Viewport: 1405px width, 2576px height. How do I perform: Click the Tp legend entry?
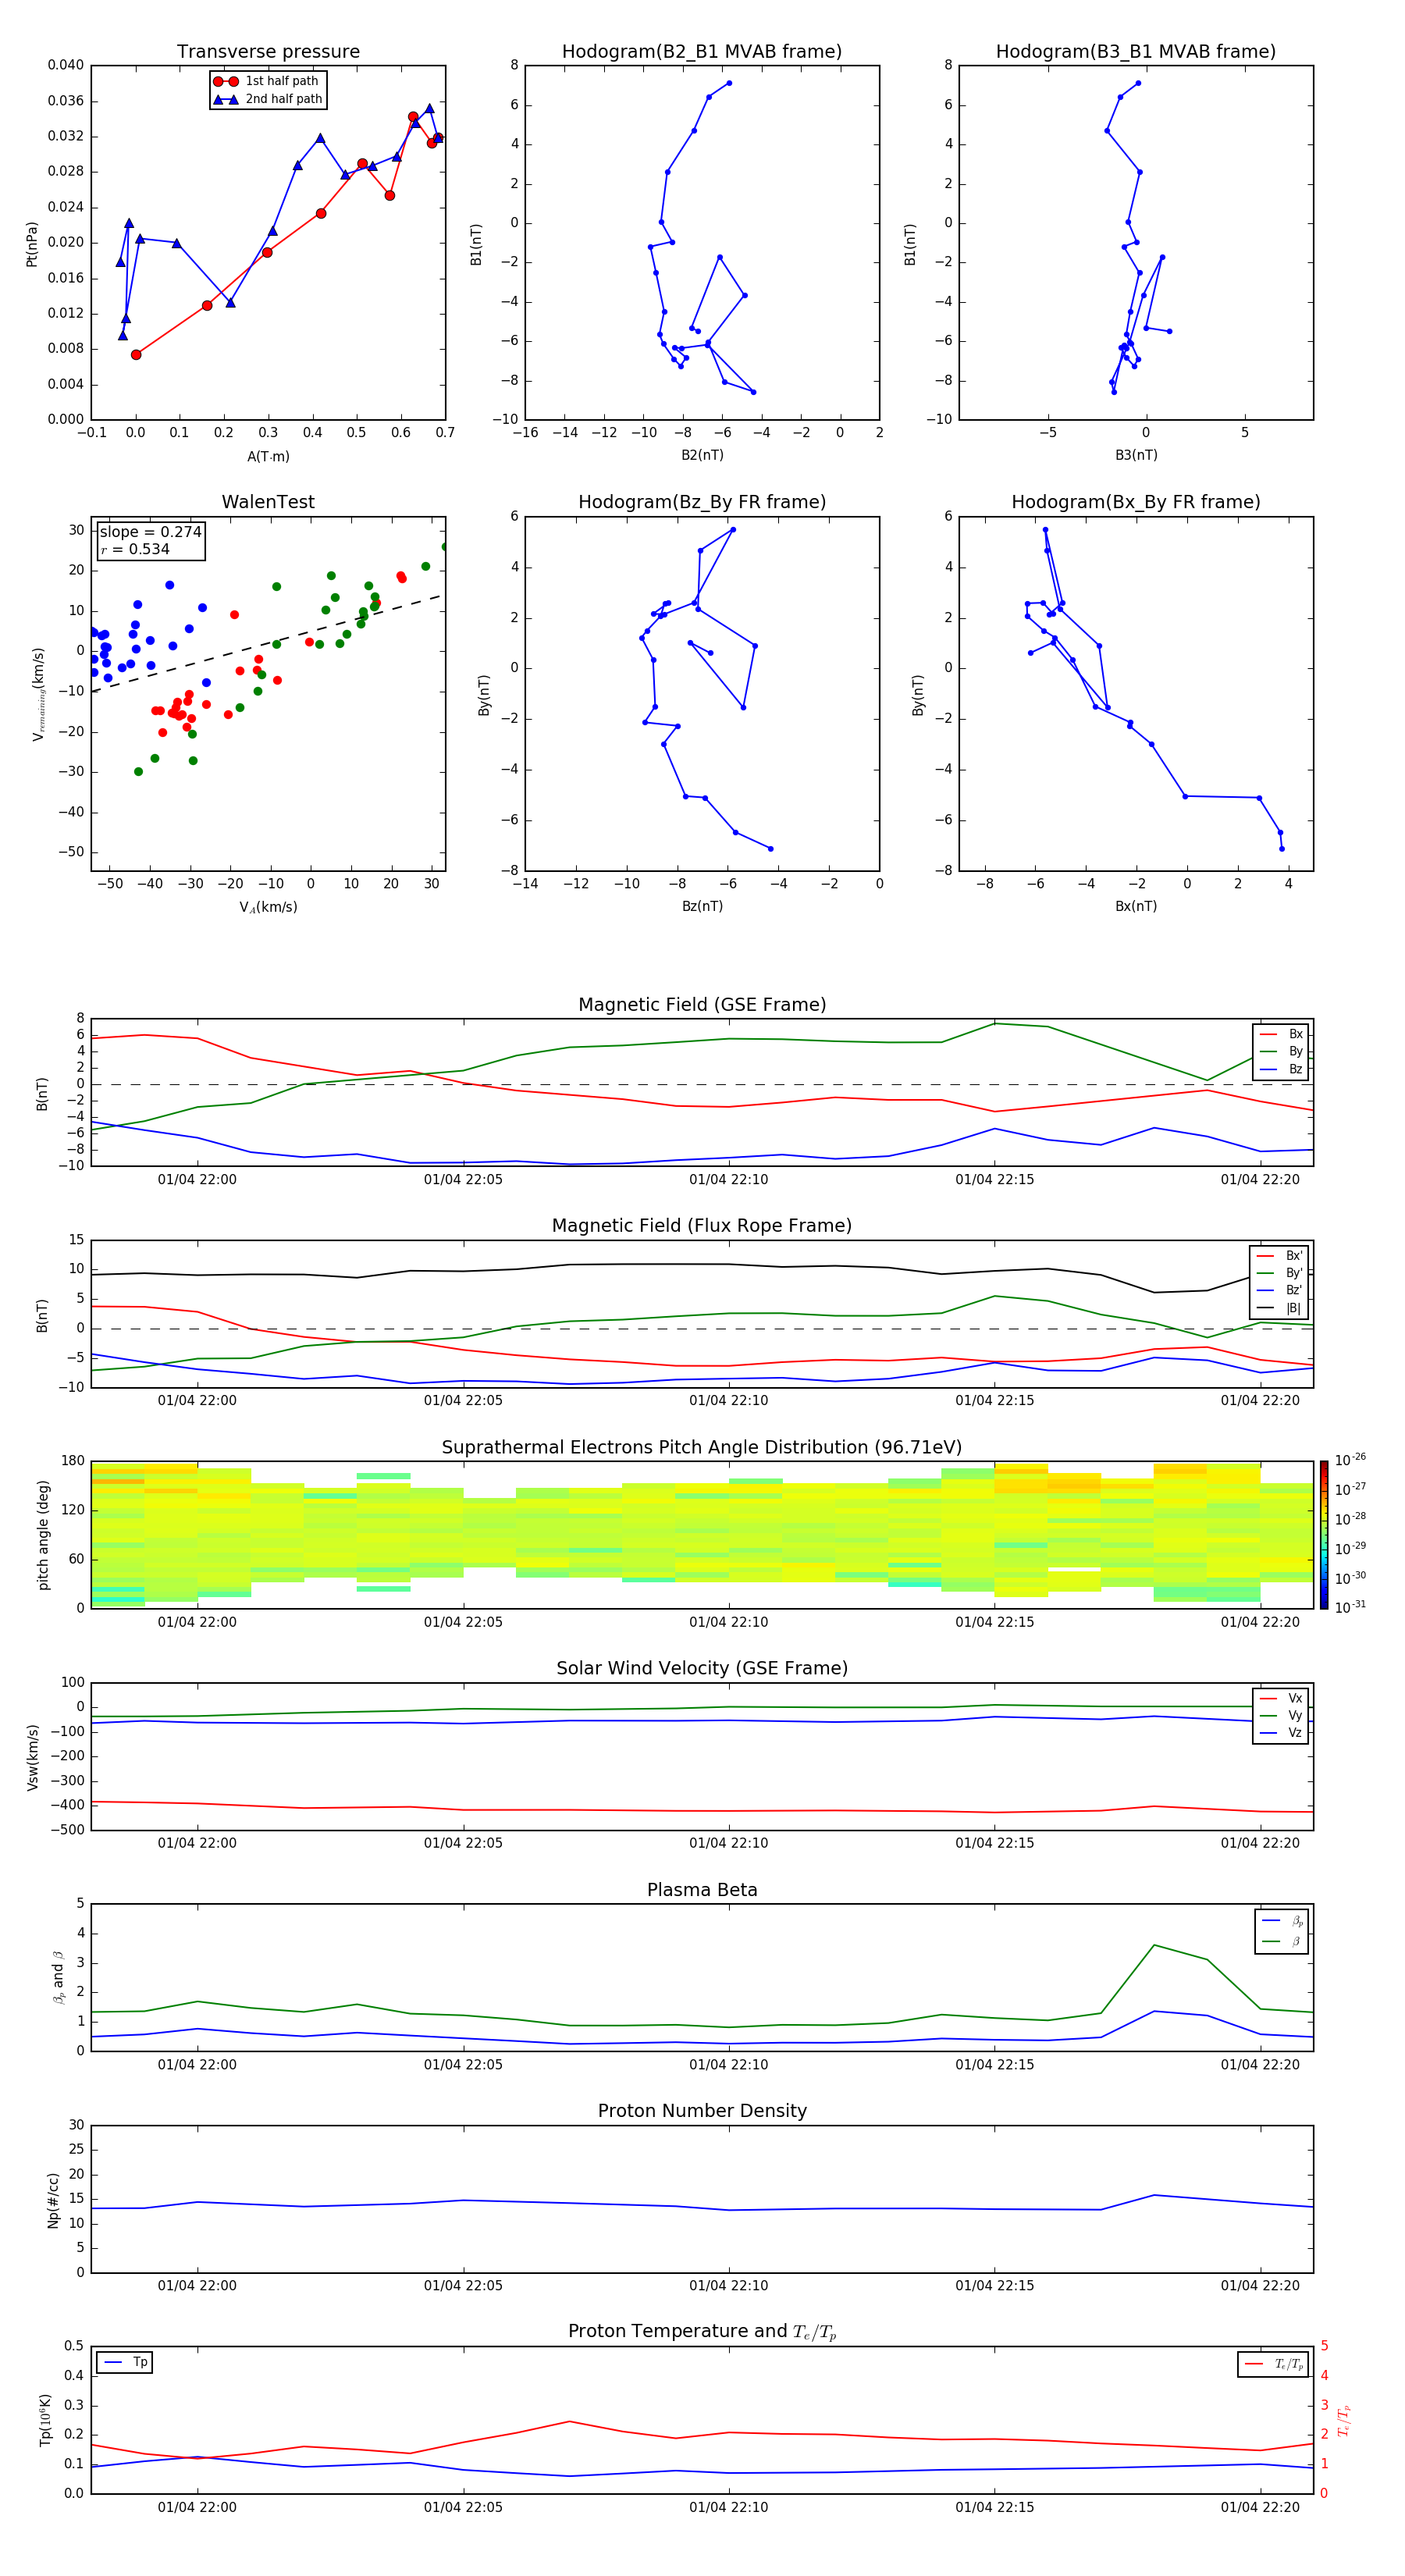126,2362
